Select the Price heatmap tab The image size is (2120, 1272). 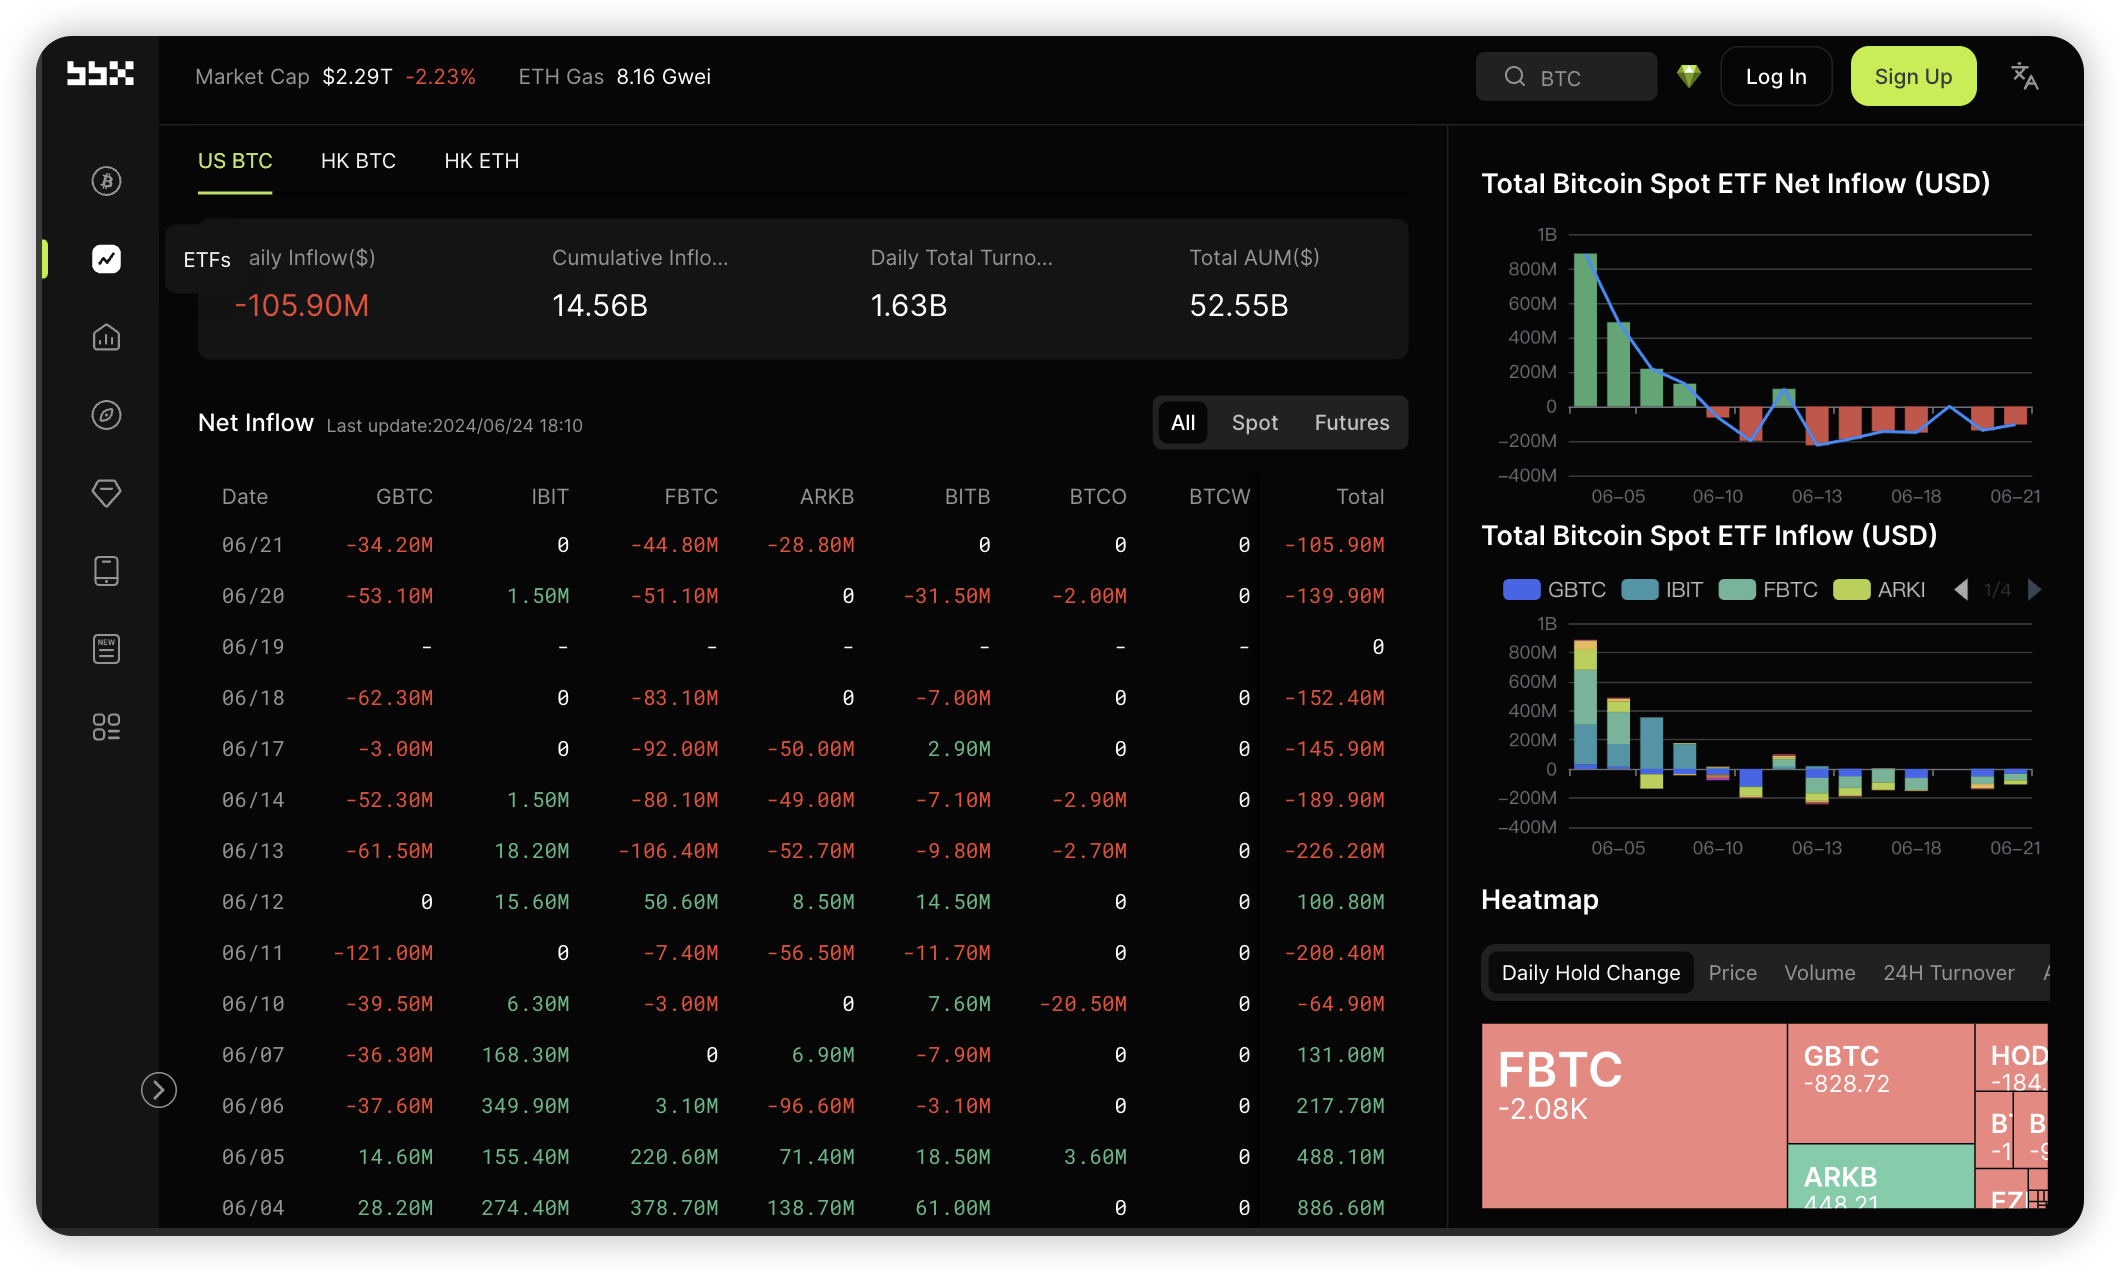[x=1732, y=973]
